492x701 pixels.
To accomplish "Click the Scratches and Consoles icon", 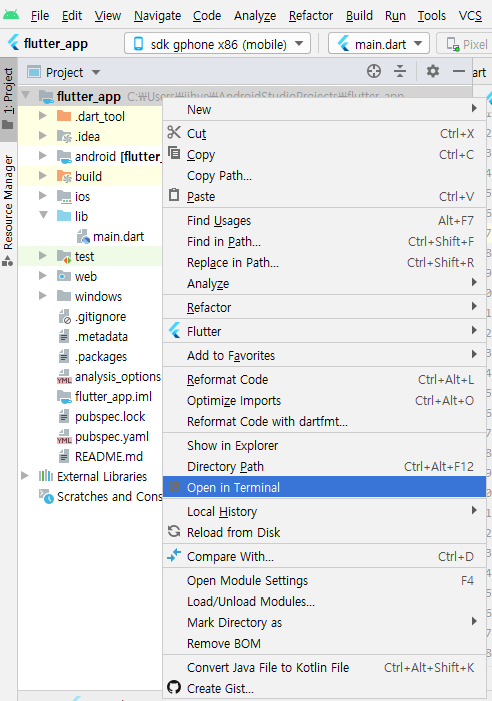I will coord(46,496).
